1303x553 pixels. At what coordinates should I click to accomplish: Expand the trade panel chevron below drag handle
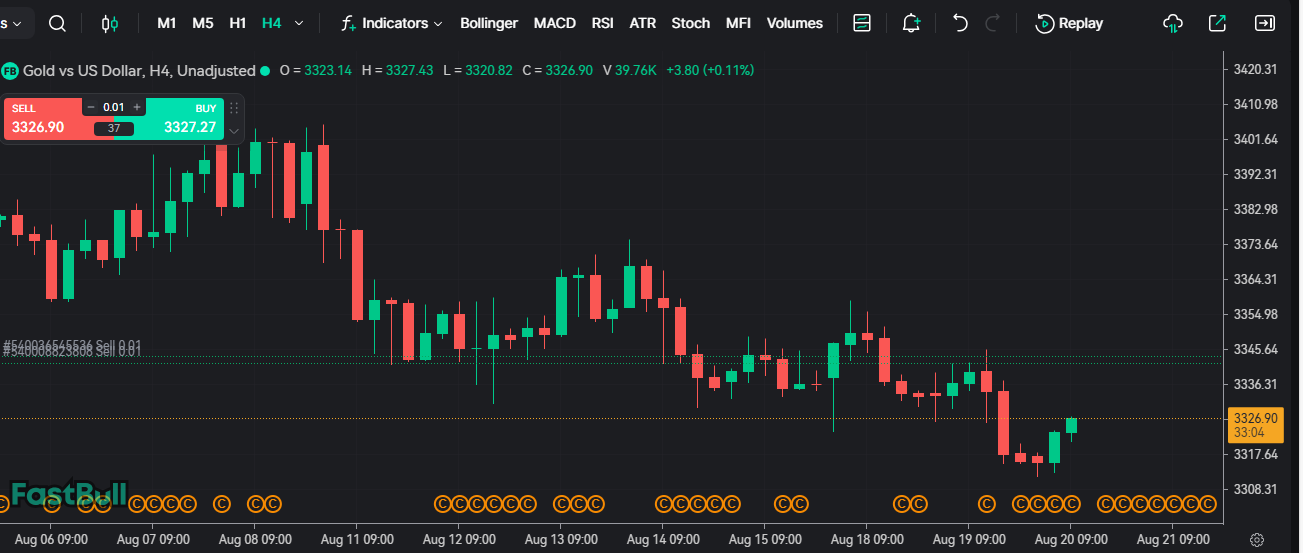tap(234, 131)
